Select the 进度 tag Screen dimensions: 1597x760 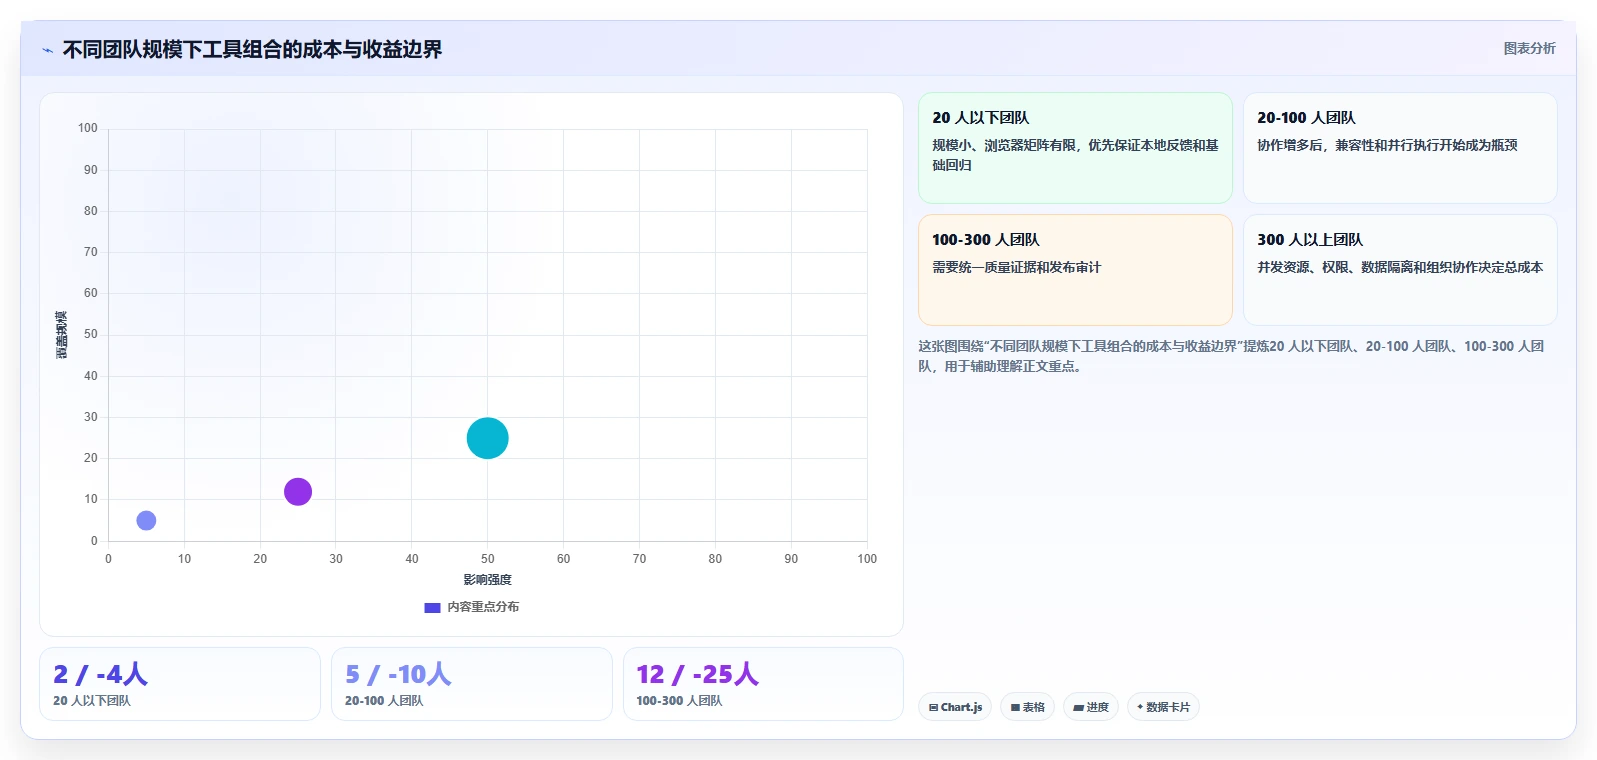point(1091,707)
